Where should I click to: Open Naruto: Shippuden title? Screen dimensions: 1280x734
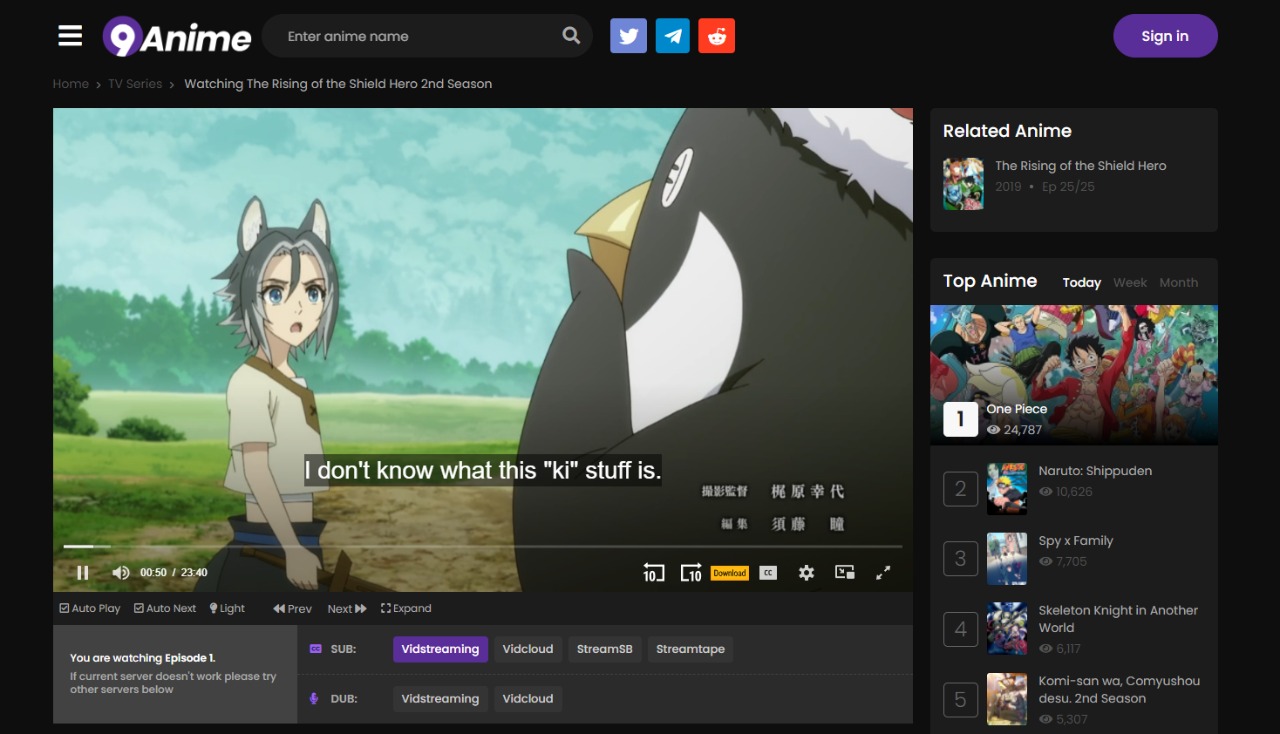(x=1095, y=471)
